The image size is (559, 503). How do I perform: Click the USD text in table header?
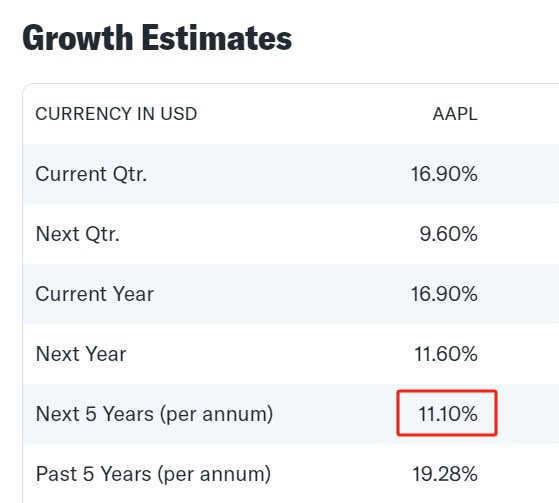[179, 114]
